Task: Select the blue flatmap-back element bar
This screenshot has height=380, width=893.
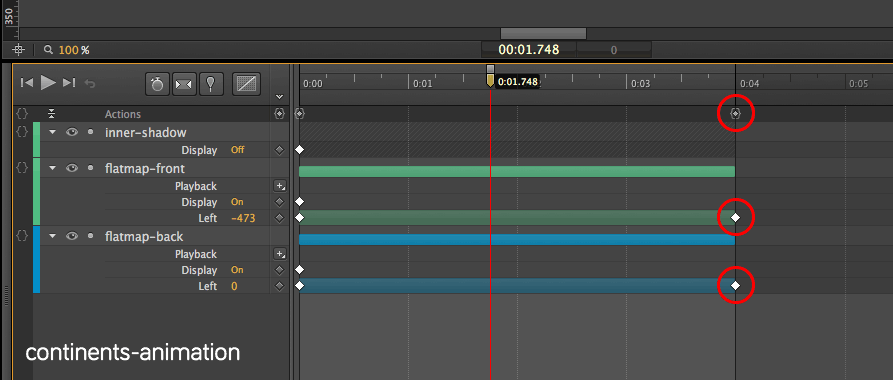Action: (517, 240)
